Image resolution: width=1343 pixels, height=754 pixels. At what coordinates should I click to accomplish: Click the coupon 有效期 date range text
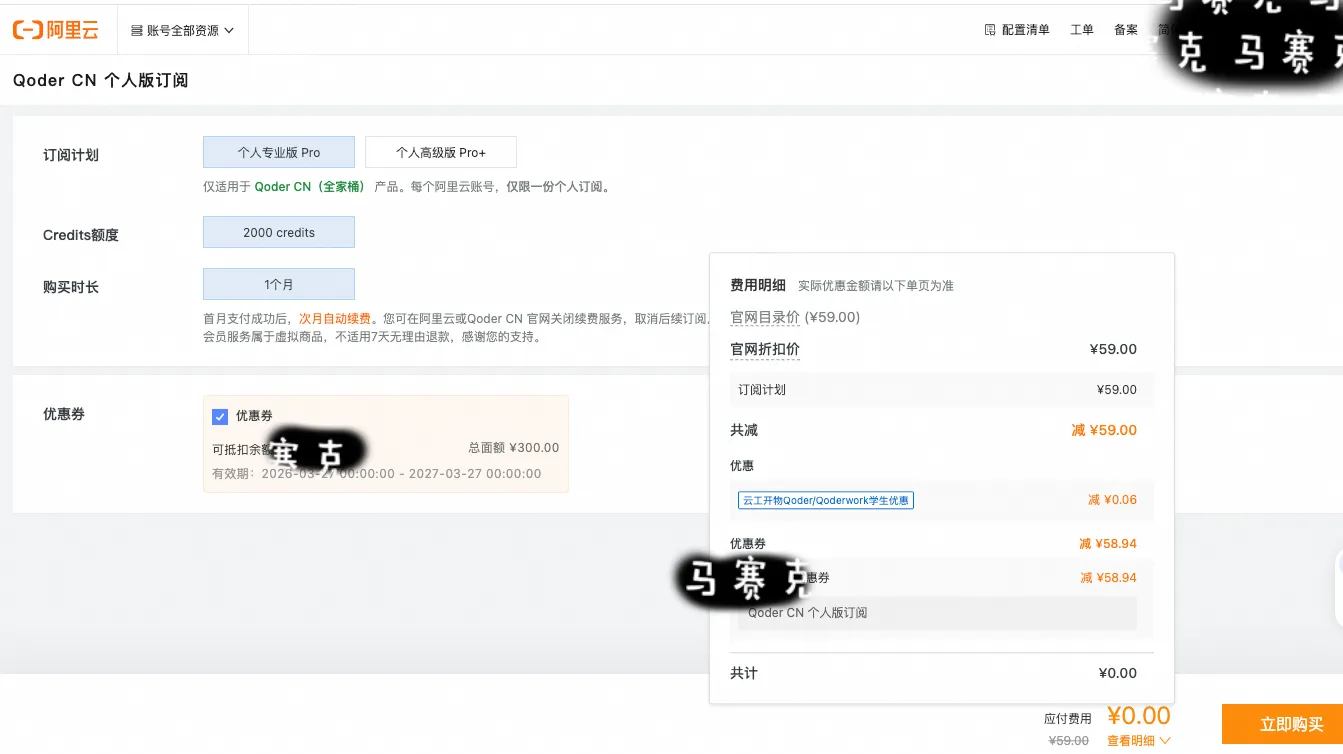[x=377, y=474]
